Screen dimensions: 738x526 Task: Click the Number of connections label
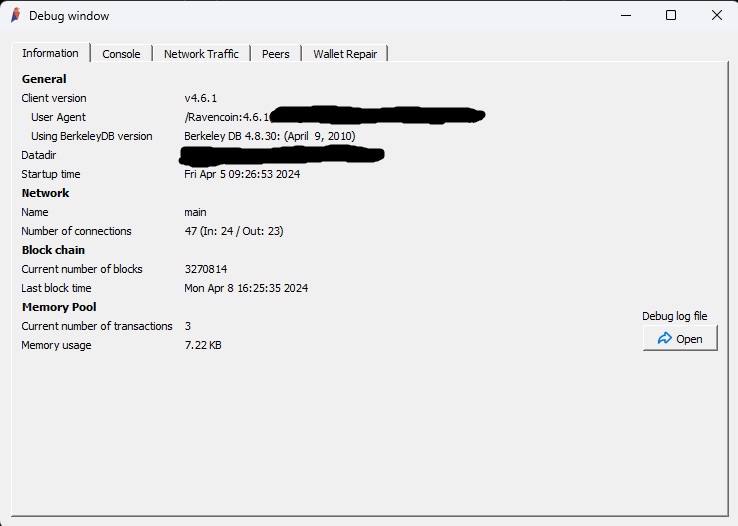point(76,231)
